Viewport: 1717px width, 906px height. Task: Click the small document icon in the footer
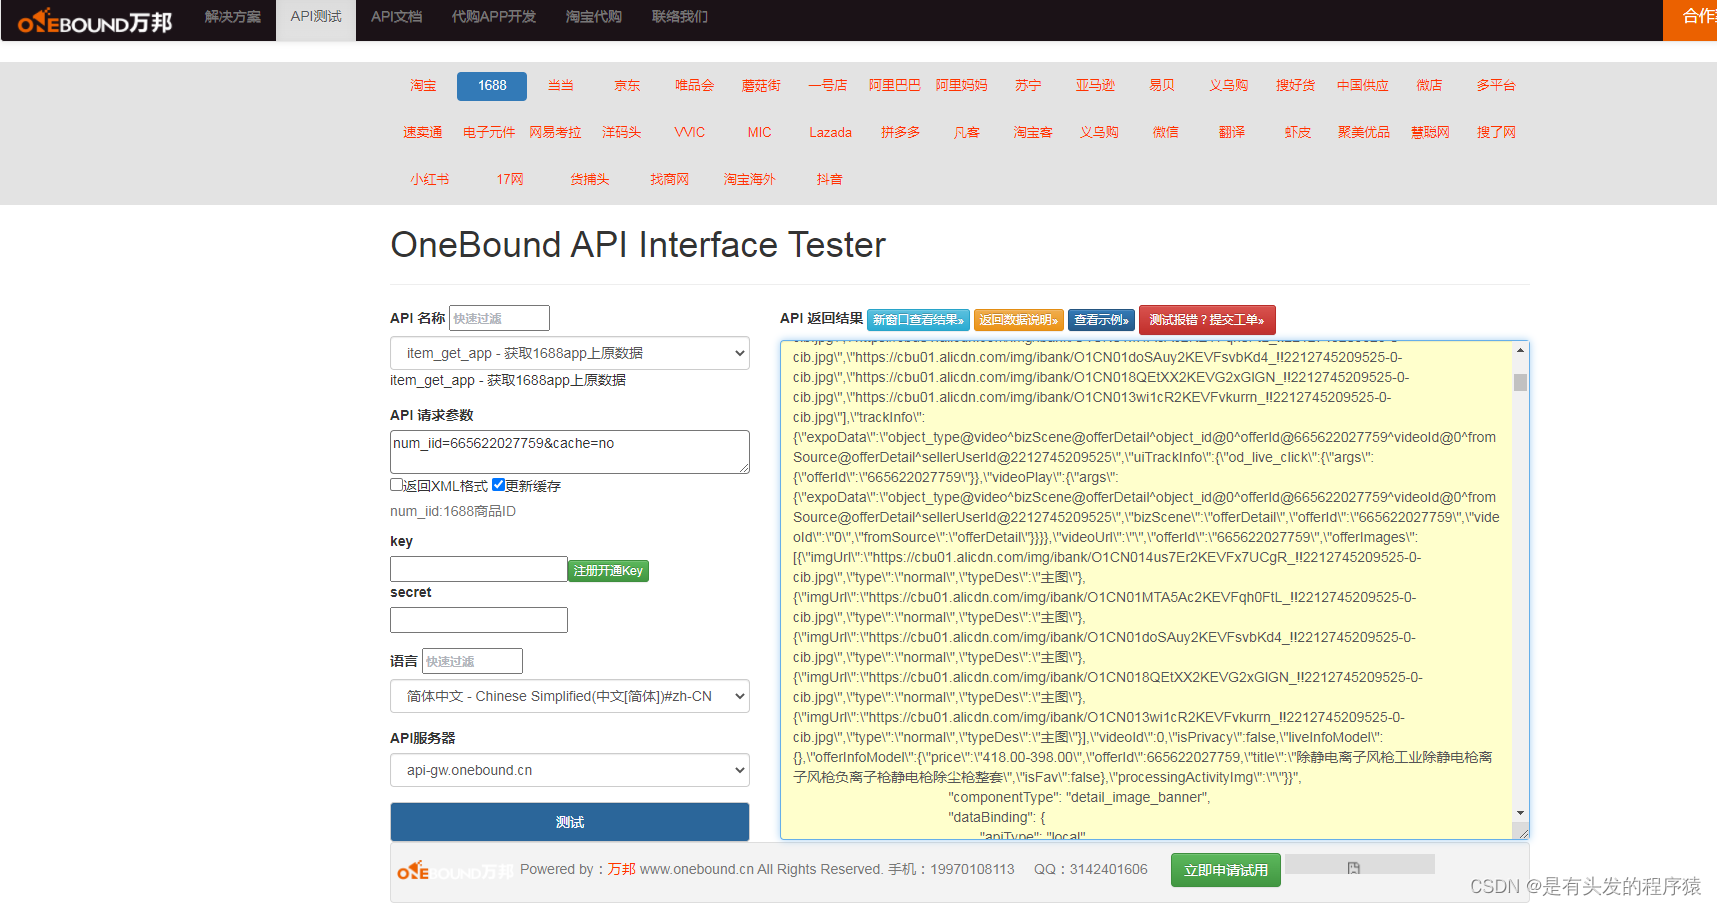(1353, 867)
